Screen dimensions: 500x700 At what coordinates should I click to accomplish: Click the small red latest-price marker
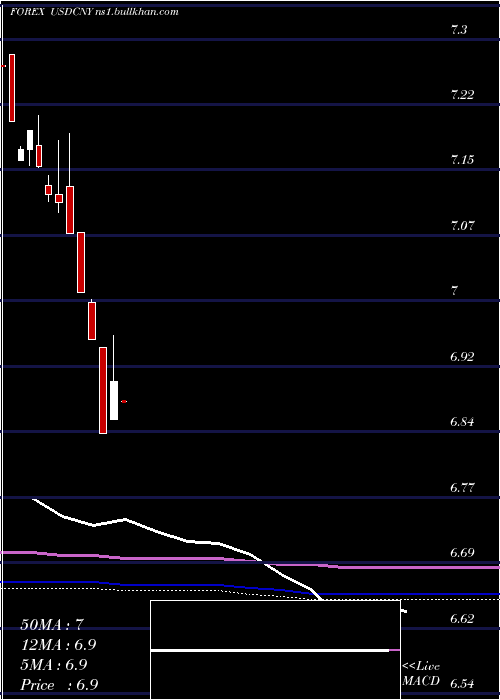point(124,402)
